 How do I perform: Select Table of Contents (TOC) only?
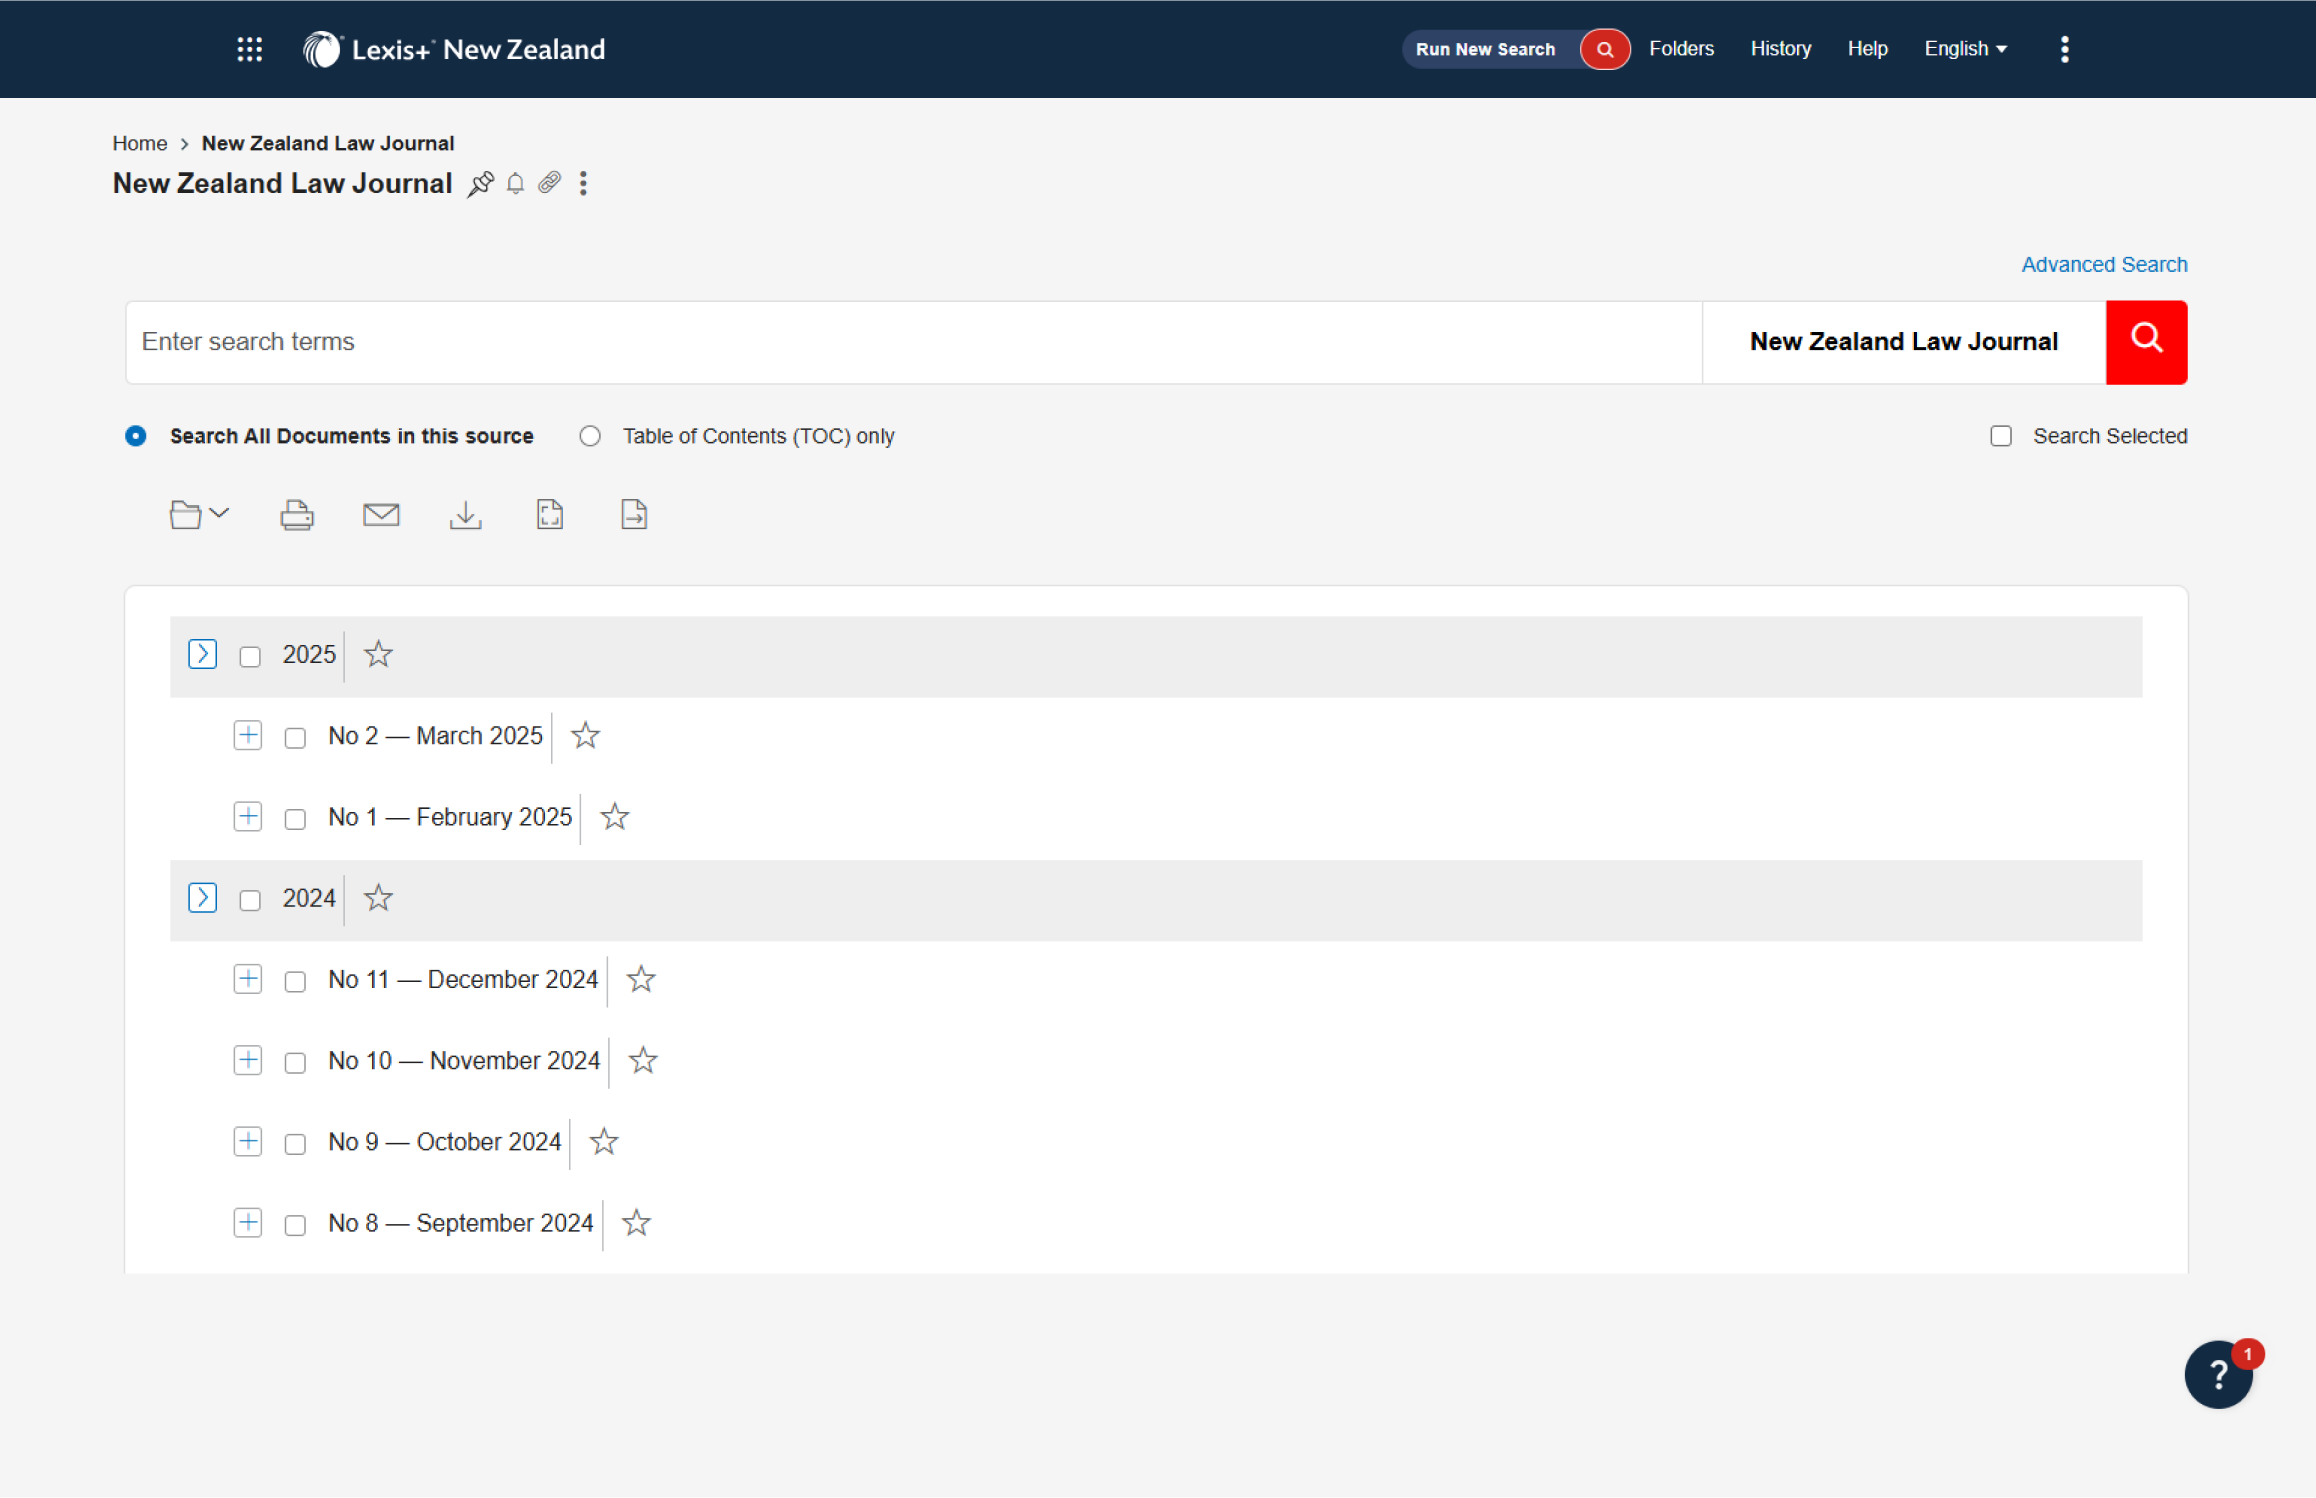(590, 436)
